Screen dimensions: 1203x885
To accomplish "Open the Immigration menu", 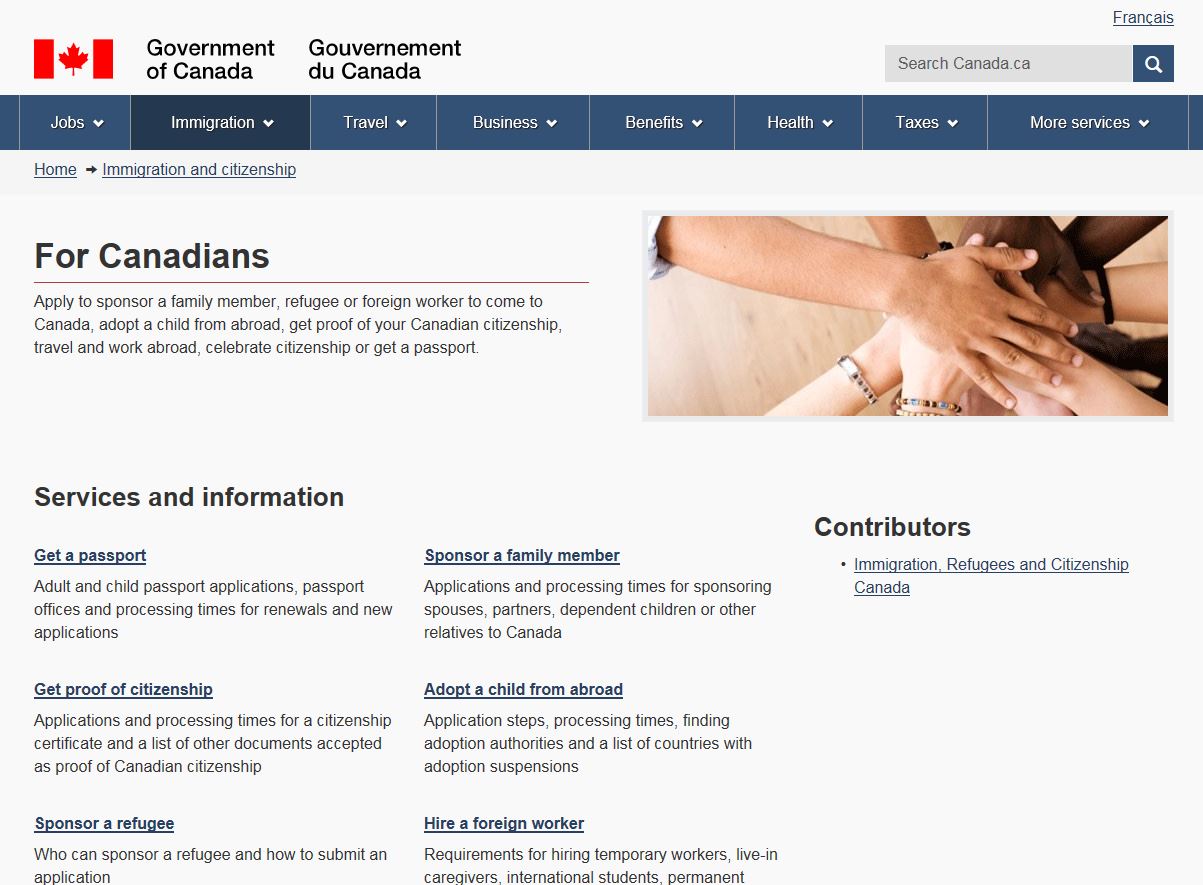I will pos(221,122).
